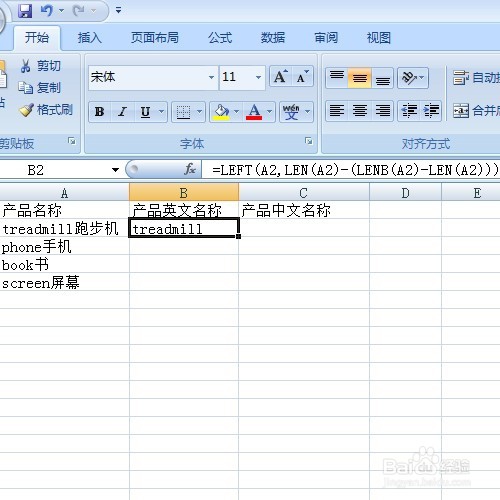The height and width of the screenshot is (500, 500).
Task: Select cell containing treadmill跑步机
Action: pos(64,228)
